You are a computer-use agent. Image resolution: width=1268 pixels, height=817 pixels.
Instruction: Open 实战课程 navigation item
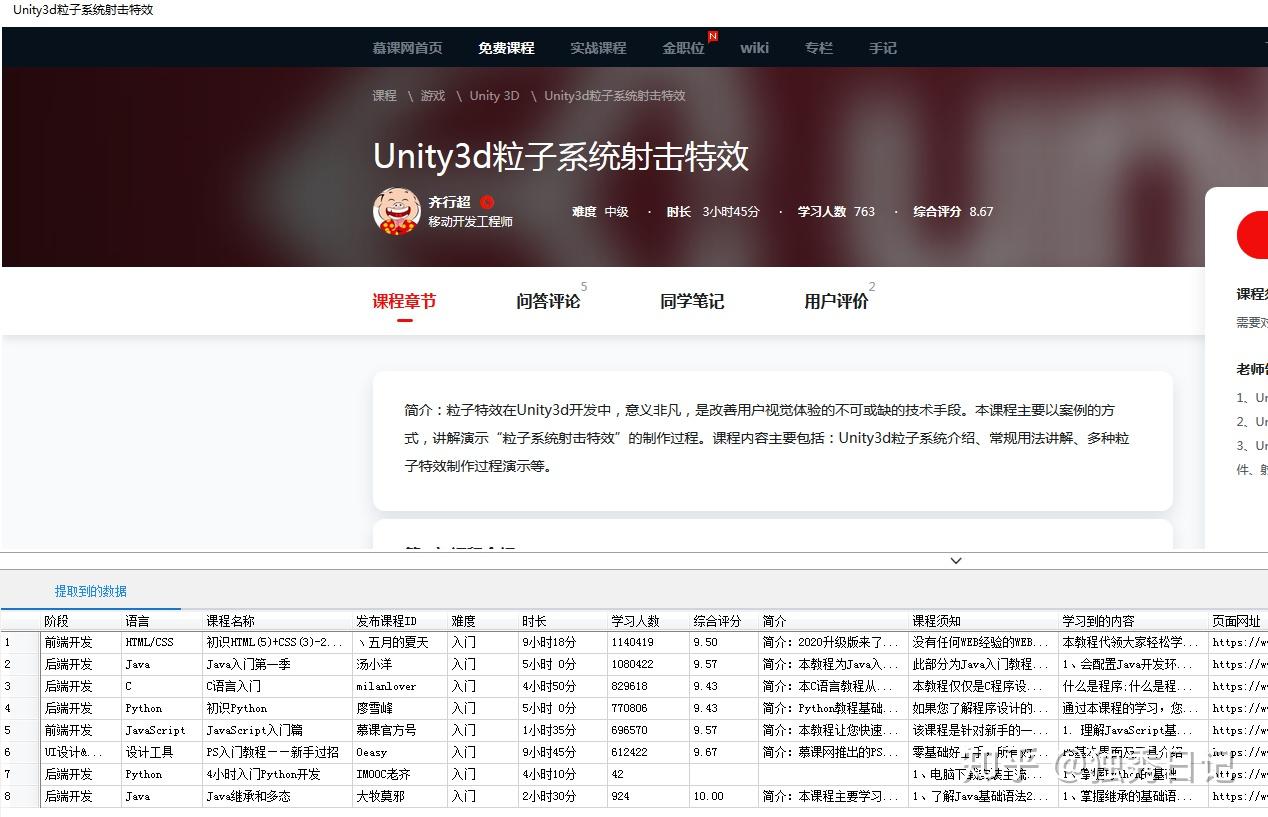pyautogui.click(x=598, y=48)
